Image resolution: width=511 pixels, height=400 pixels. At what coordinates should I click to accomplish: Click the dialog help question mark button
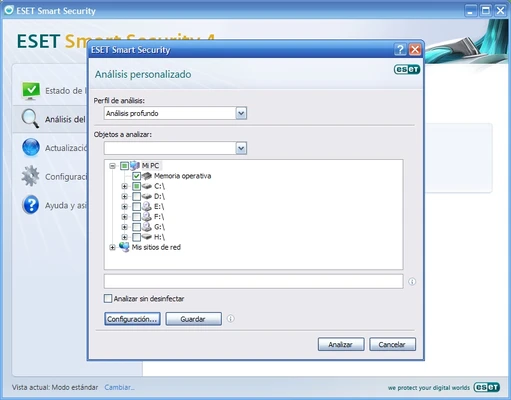[x=400, y=50]
